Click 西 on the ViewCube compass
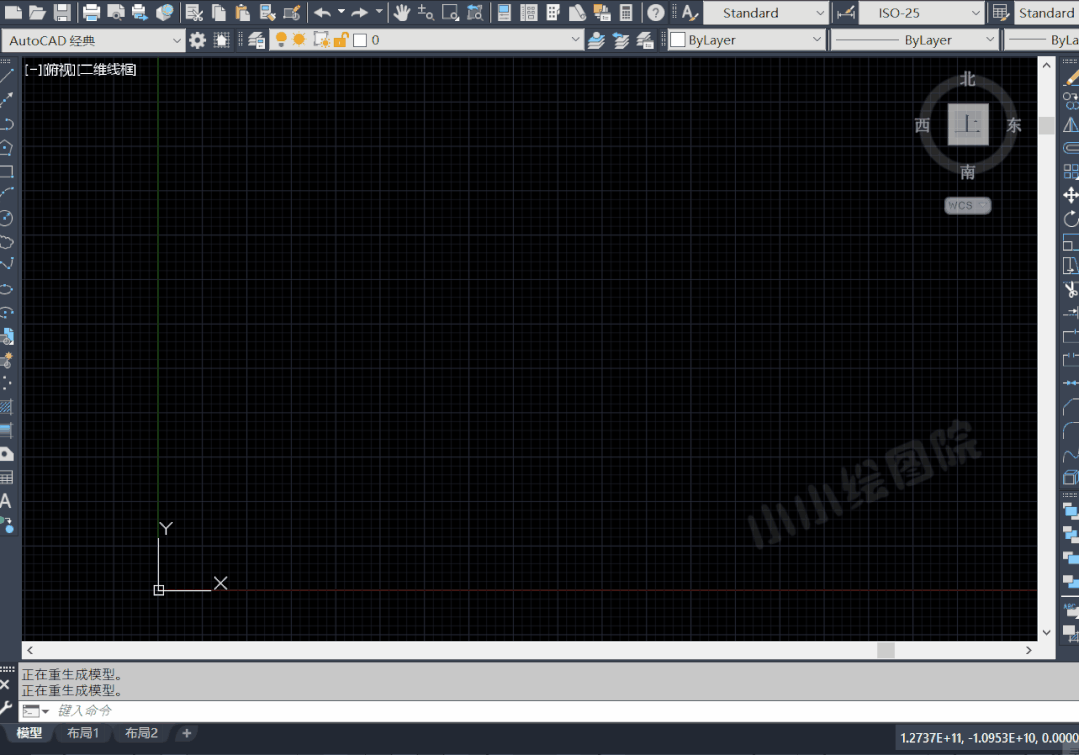The height and width of the screenshot is (755, 1079). (922, 125)
